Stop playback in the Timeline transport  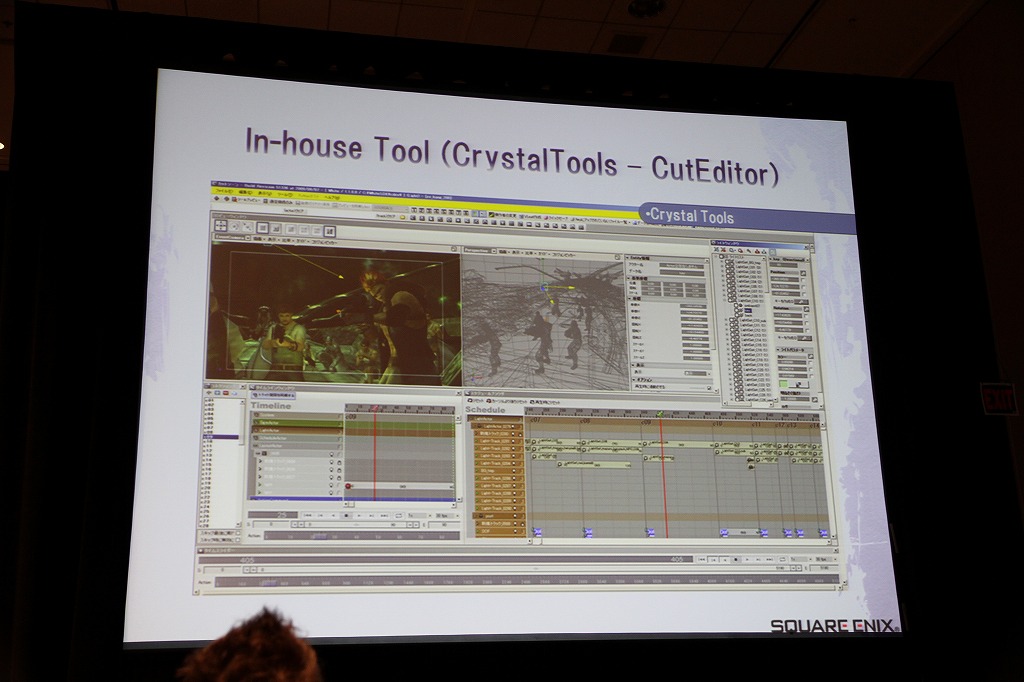[x=346, y=515]
